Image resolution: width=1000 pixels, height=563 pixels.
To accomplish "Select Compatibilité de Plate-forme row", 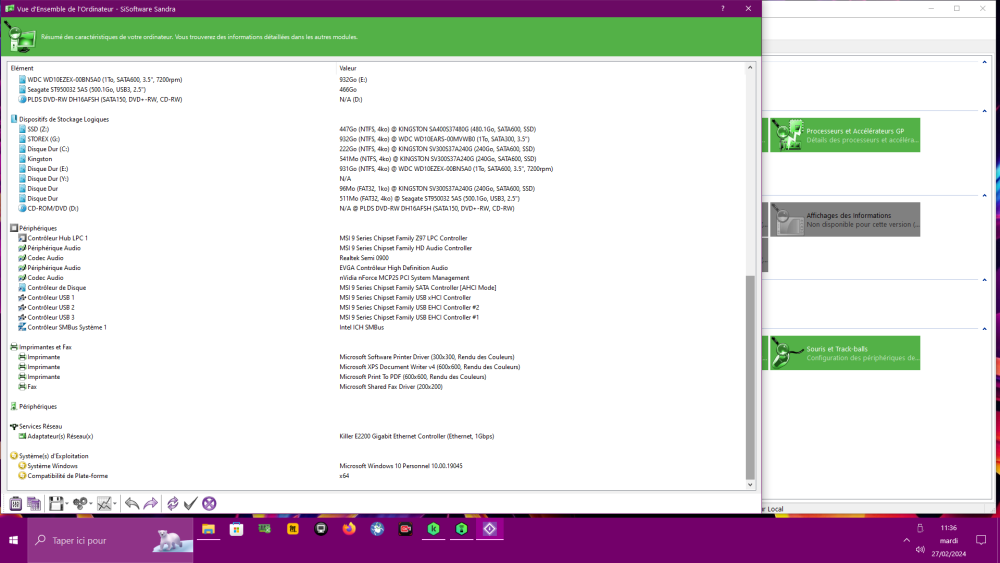I will click(376, 476).
